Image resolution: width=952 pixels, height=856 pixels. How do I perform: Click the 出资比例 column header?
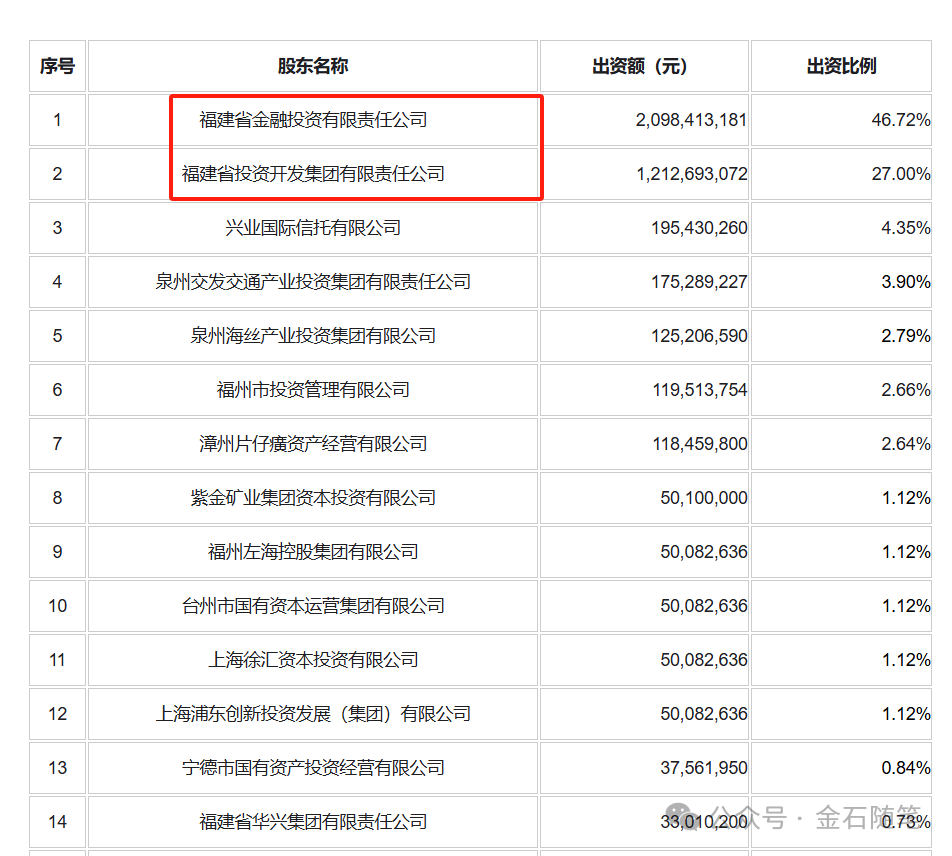[841, 66]
